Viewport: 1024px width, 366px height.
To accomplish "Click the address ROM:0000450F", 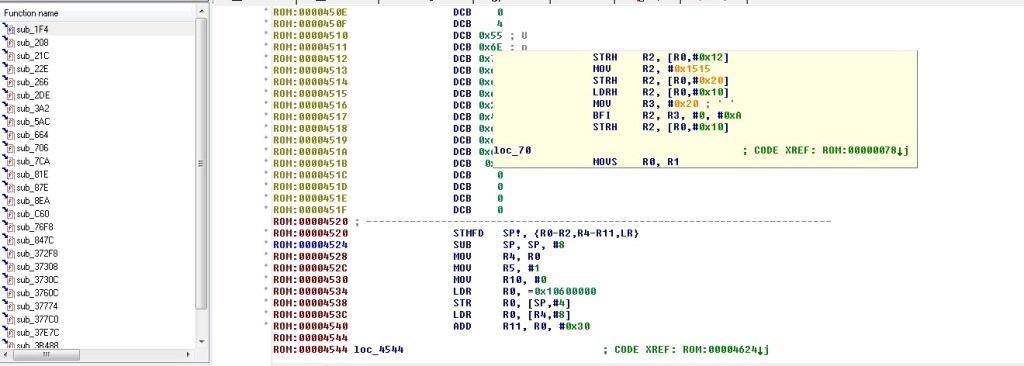I will point(311,24).
